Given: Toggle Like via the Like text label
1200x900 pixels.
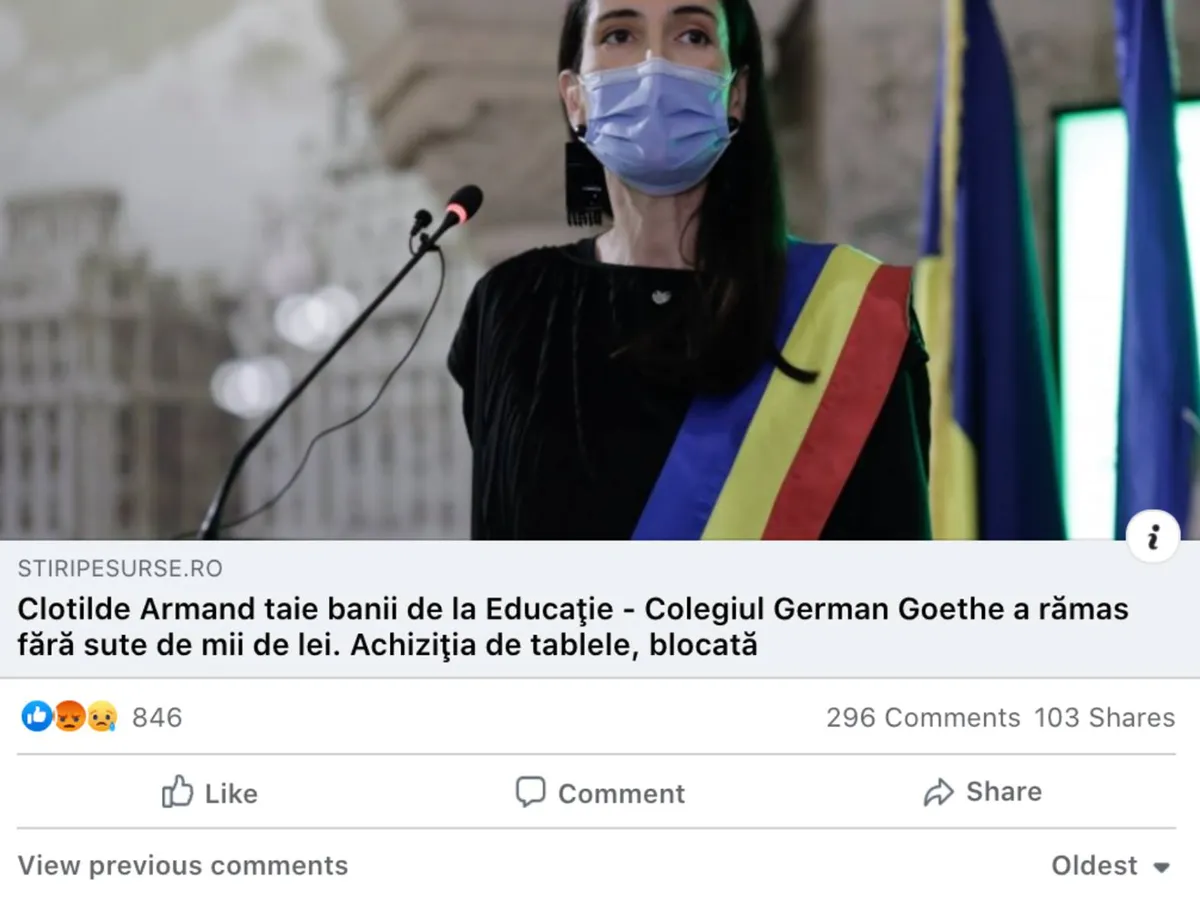Looking at the screenshot, I should click(231, 793).
